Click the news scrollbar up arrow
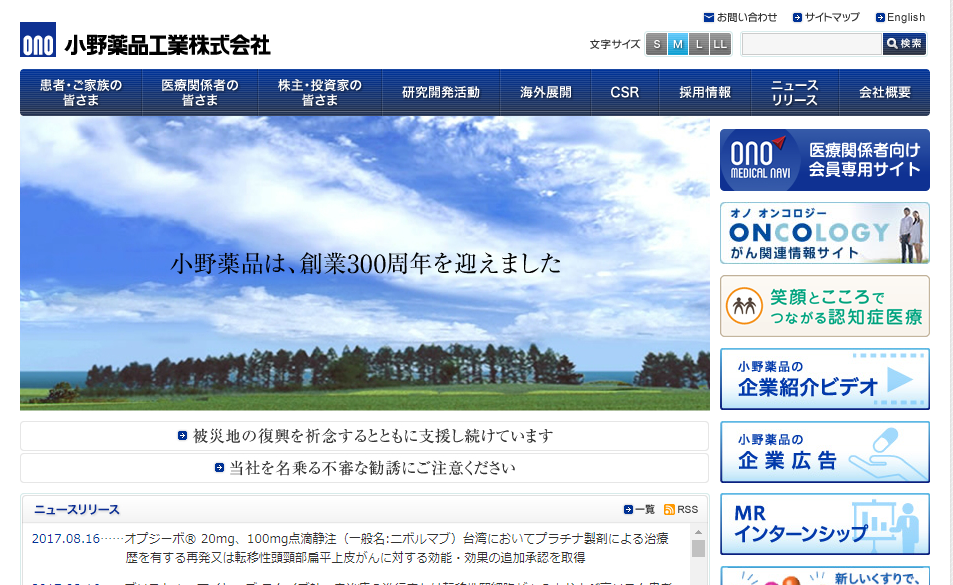Screen dimensions: 953x585 coord(698,532)
